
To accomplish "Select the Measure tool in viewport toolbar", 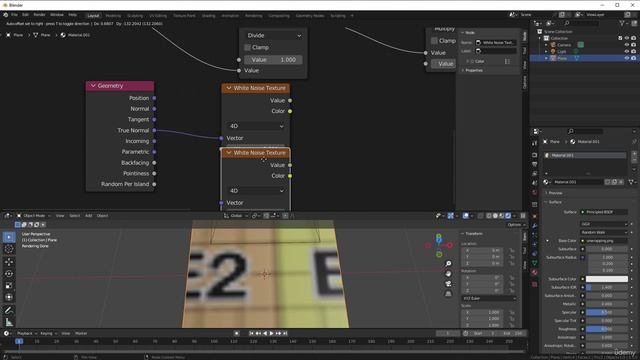I will click(x=9, y=322).
